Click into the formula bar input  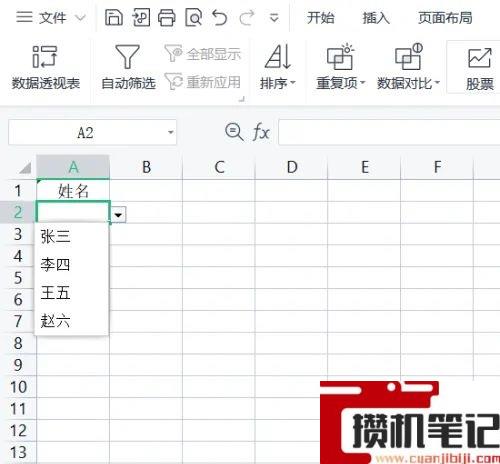(389, 132)
